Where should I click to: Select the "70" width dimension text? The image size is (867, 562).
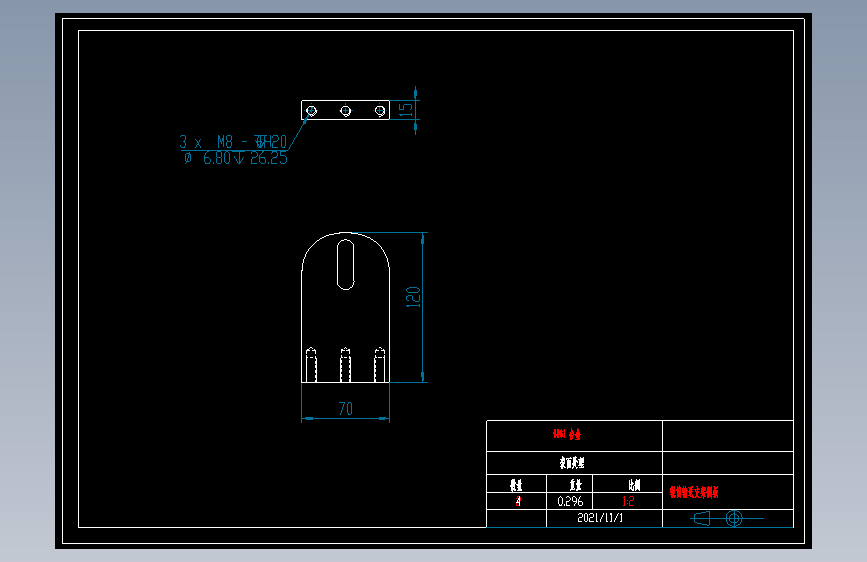click(346, 409)
